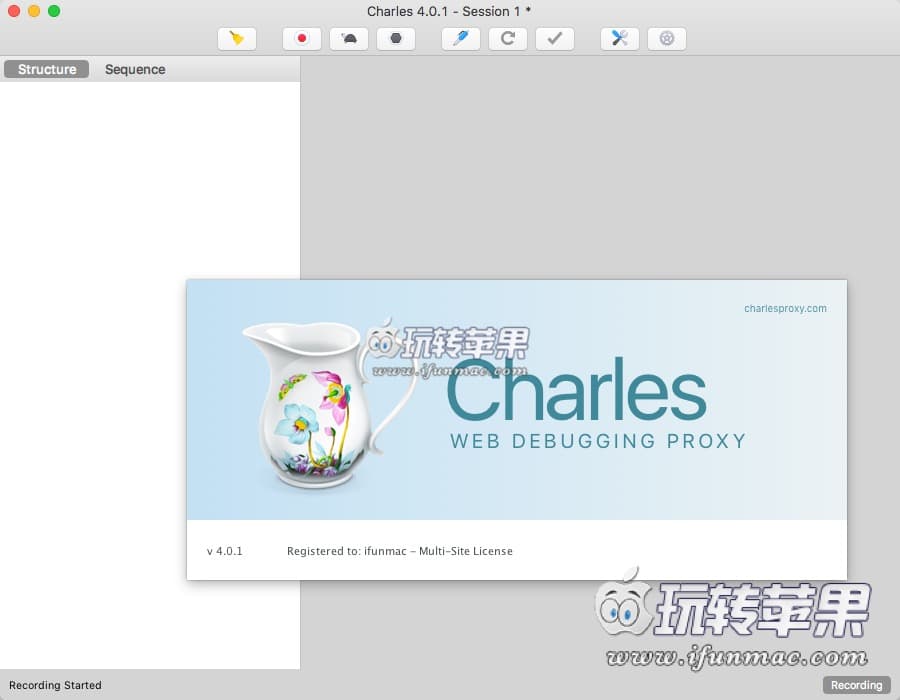Screen dimensions: 900x700
Task: Click the 'Registered to: ifunmac – Multi-Site License' text
Action: [x=399, y=551]
